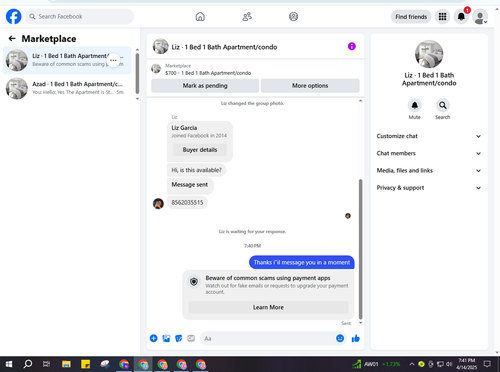Image resolution: width=500 pixels, height=372 pixels.
Task: Open the emoji picker
Action: point(340,338)
